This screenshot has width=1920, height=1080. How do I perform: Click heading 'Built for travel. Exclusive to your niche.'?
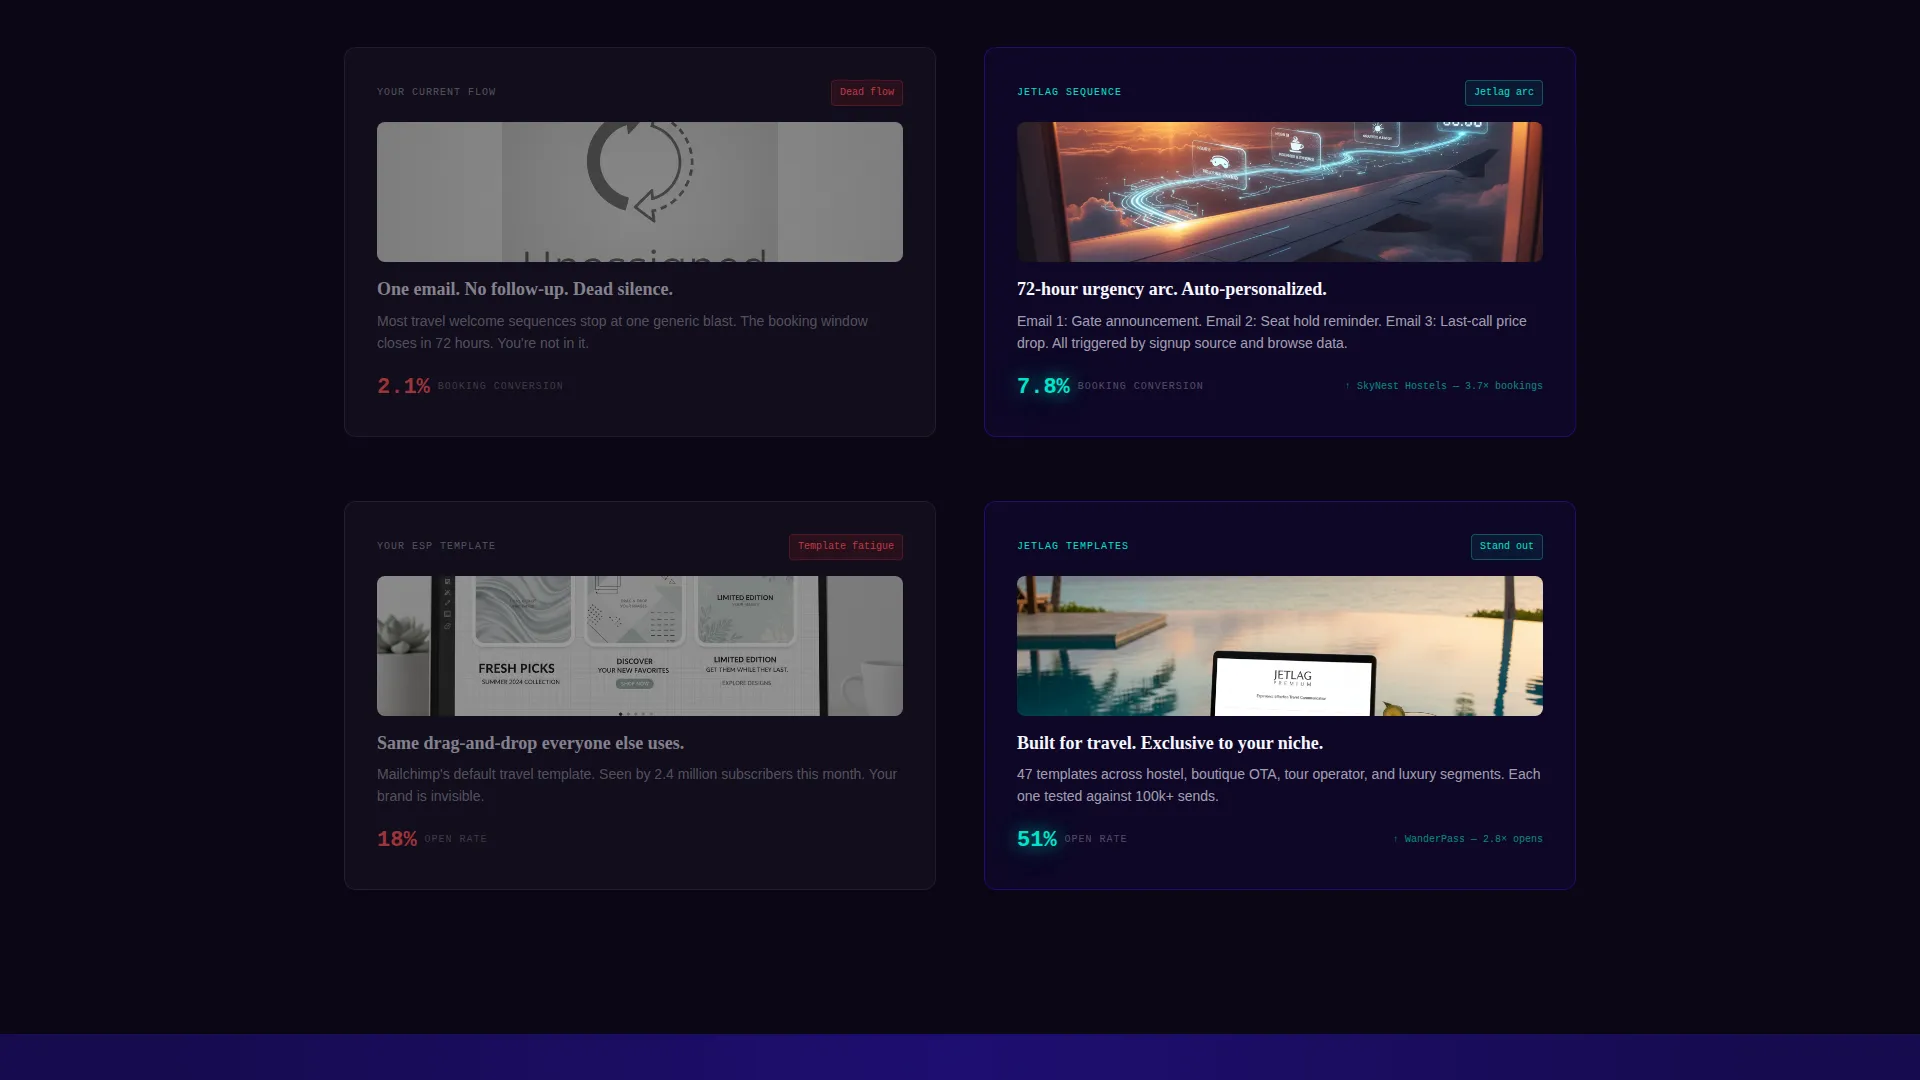click(x=1170, y=743)
